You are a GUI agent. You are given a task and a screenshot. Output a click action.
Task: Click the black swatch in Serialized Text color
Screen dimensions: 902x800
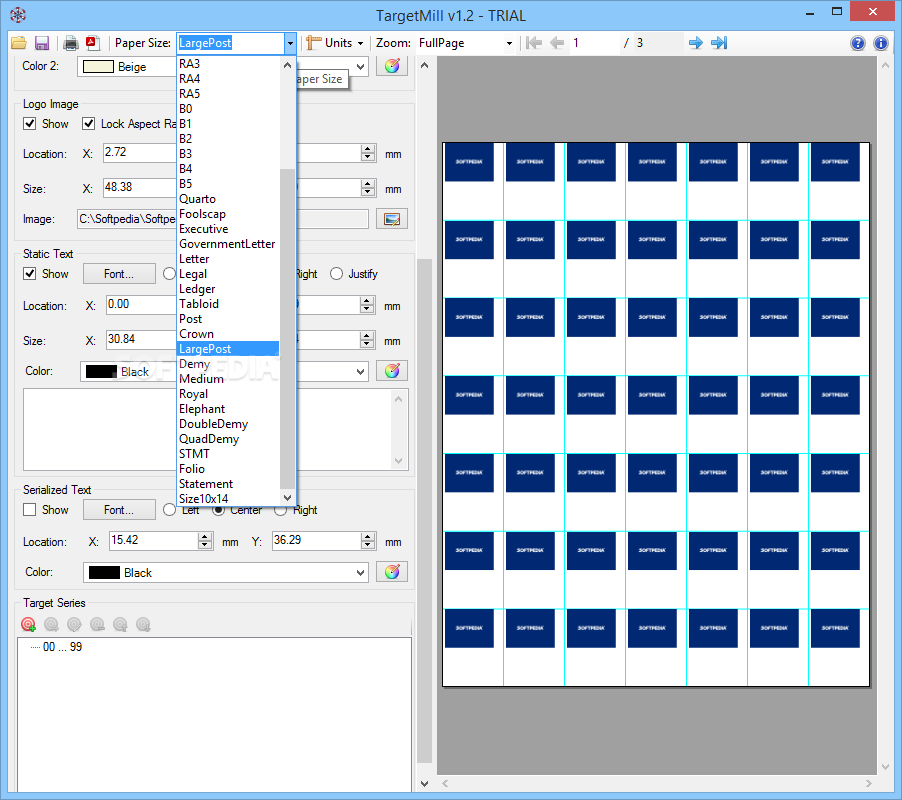(104, 572)
